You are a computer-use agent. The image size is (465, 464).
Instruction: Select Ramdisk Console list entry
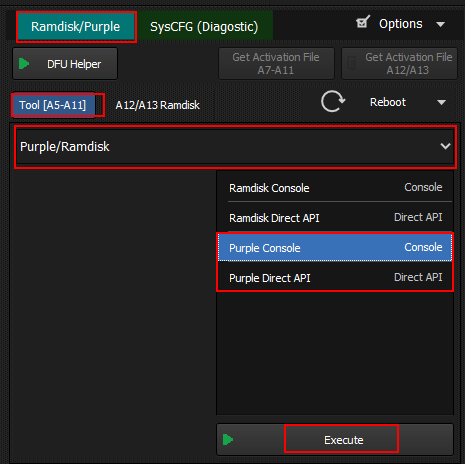[335, 188]
